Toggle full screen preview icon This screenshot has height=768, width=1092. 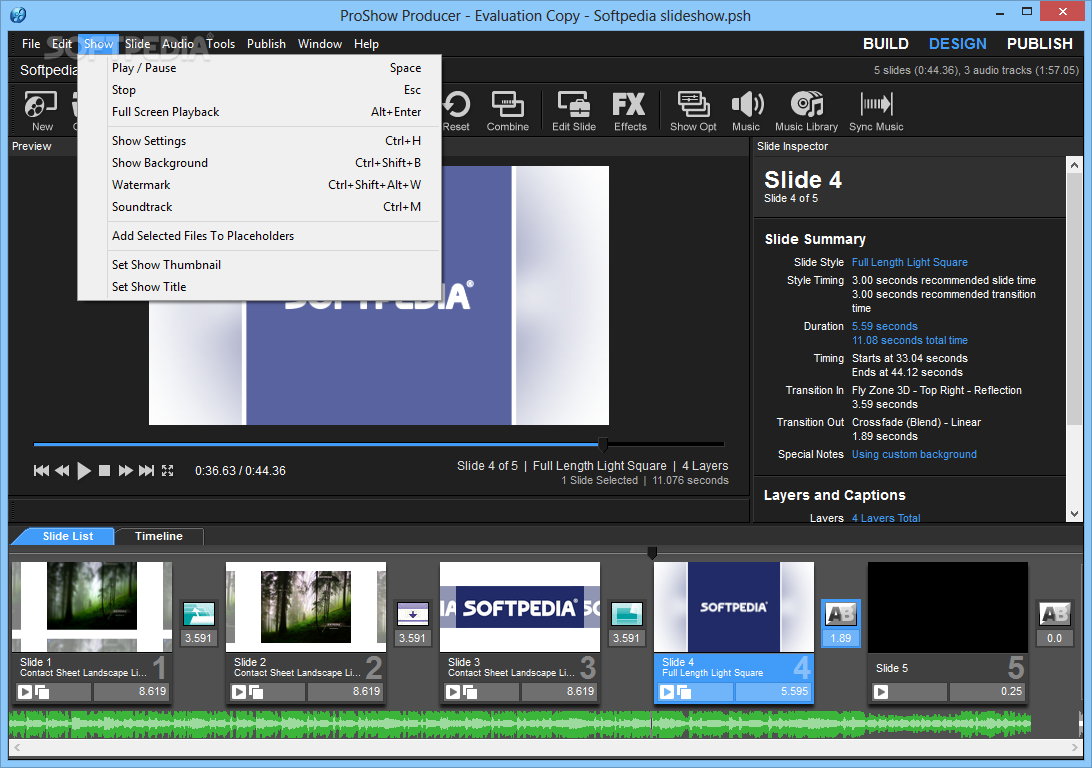point(167,471)
